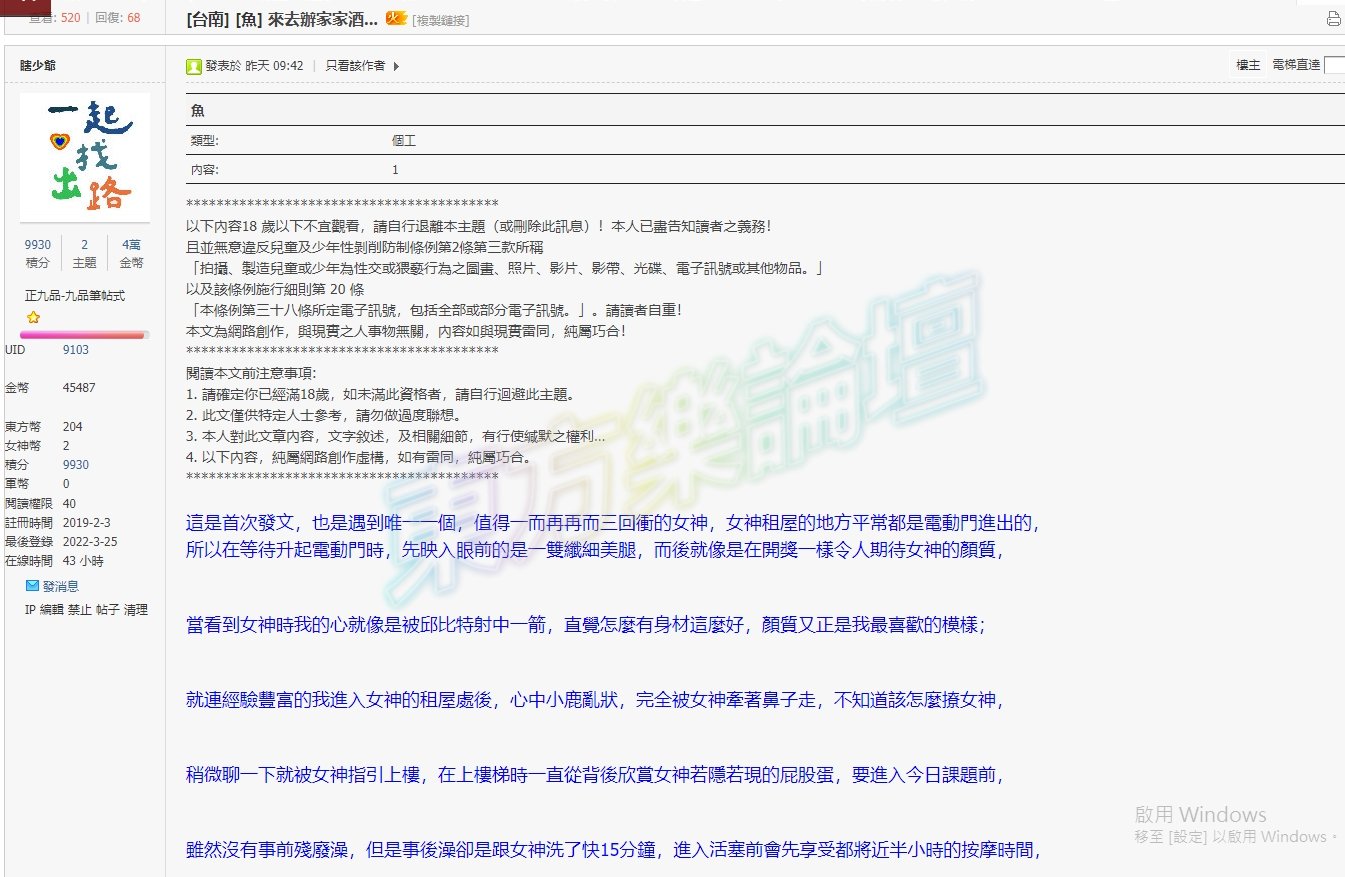Filter posts with 只看該作者
The width and height of the screenshot is (1345, 877).
354,66
